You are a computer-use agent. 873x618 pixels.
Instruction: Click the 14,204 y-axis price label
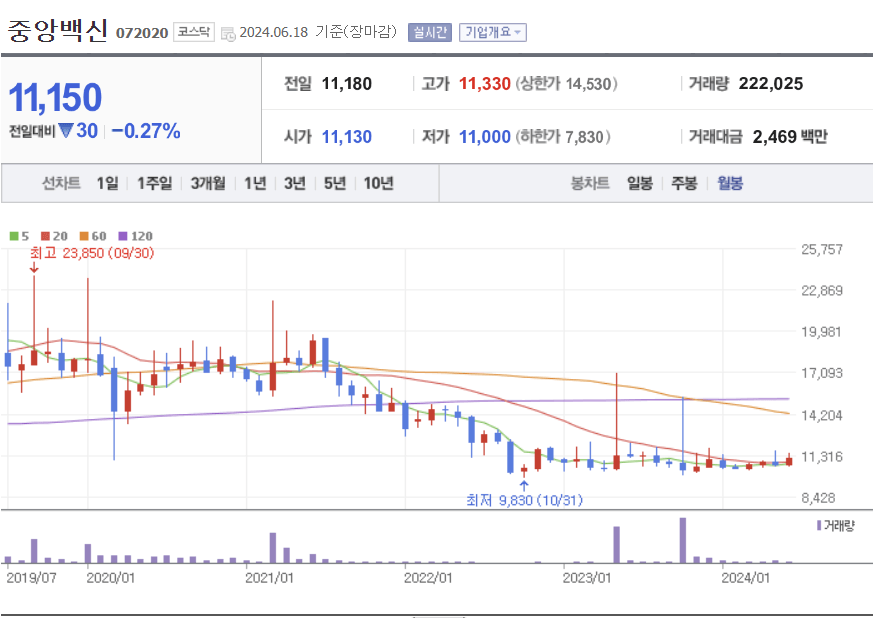822,415
